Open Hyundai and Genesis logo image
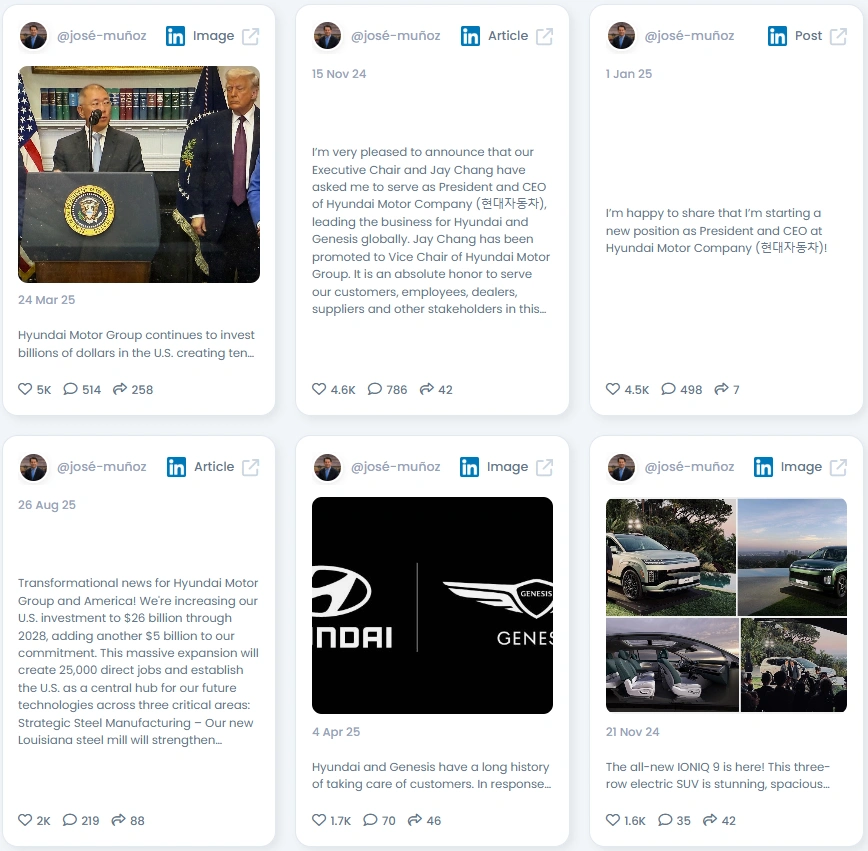Viewport: 868px width, 851px height. [x=432, y=605]
